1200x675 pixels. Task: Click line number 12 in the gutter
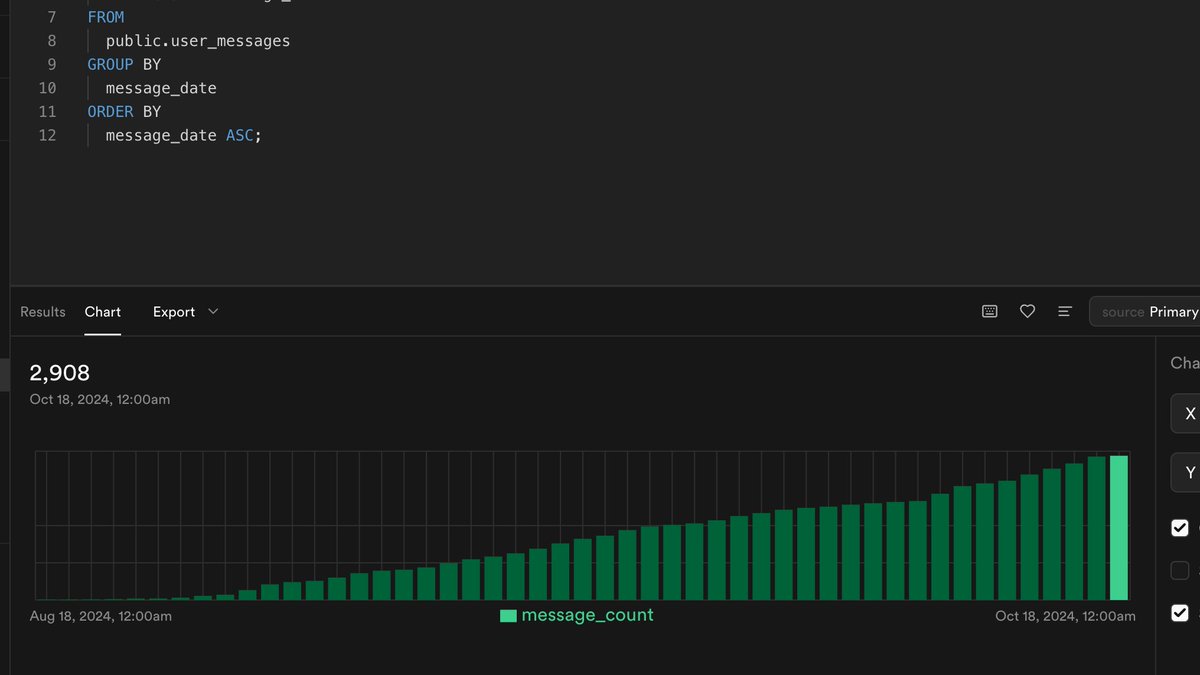[x=47, y=135]
